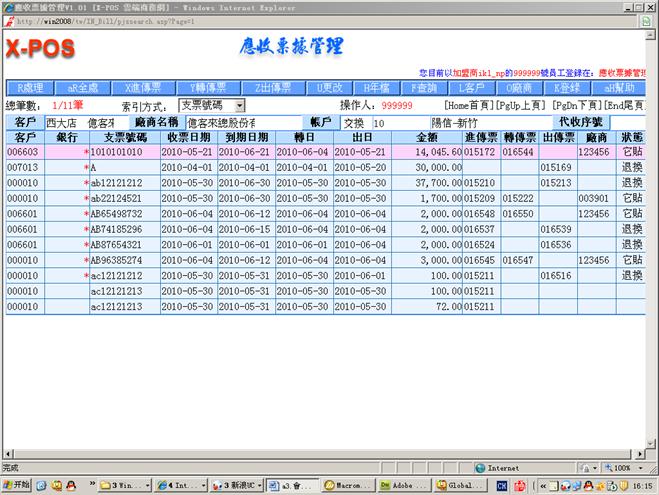Image resolution: width=659 pixels, height=495 pixels.
Task: Click the Z出傳票 toolbar button
Action: click(271, 88)
